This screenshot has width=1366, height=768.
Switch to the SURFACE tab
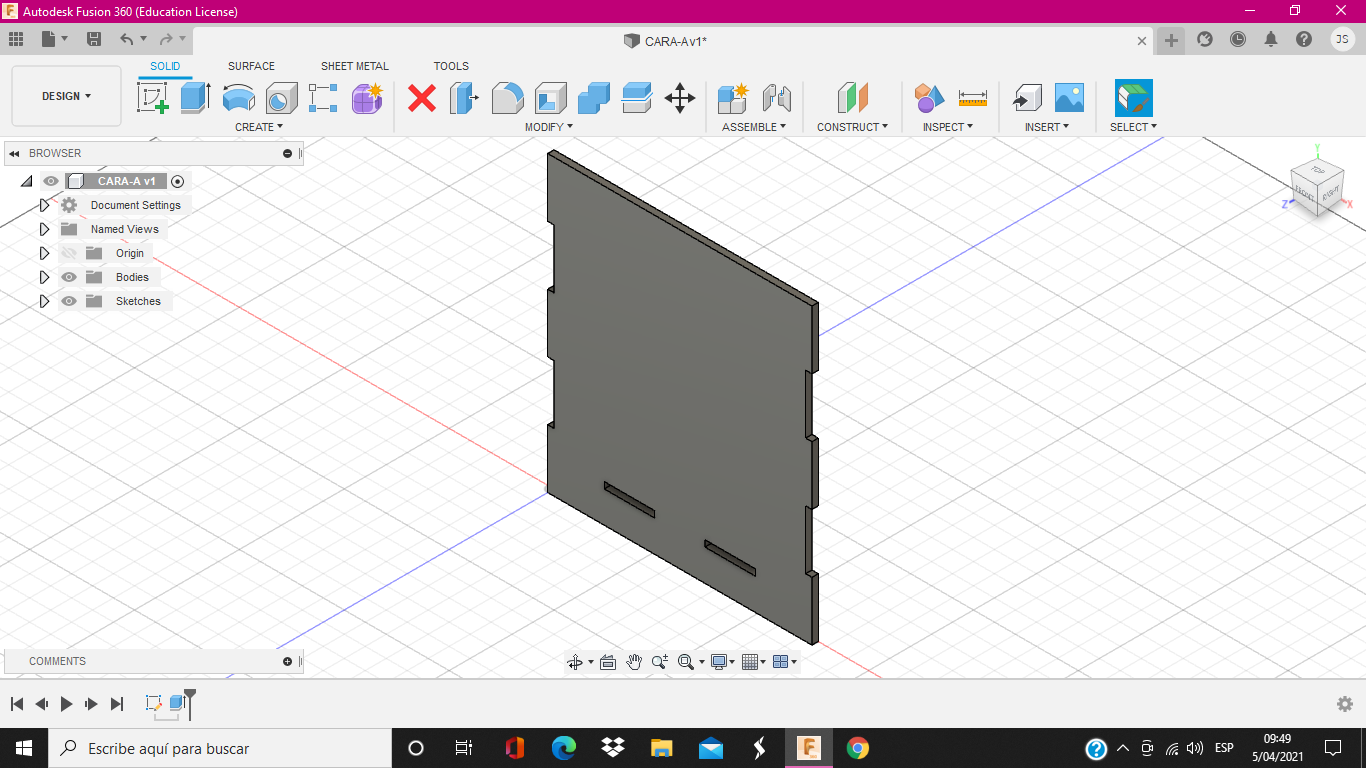[251, 66]
